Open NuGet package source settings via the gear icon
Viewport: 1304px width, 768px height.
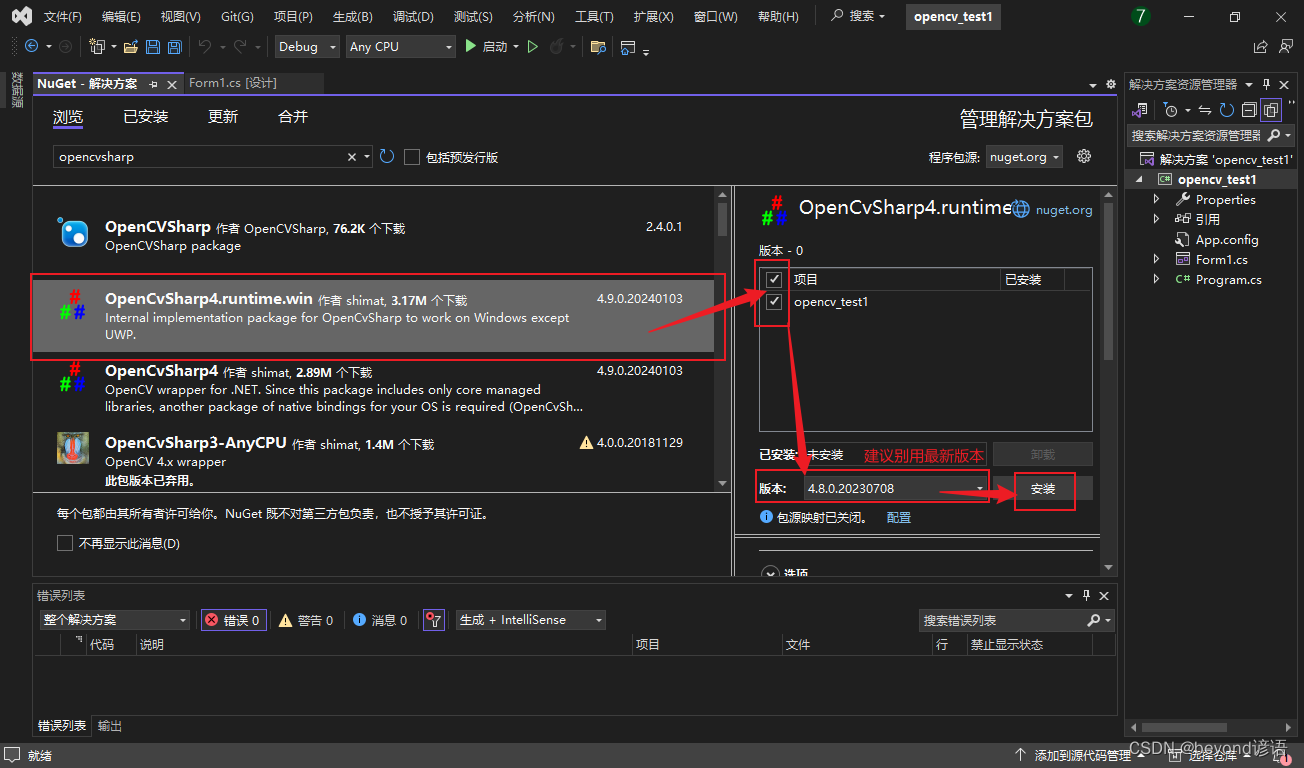1084,156
